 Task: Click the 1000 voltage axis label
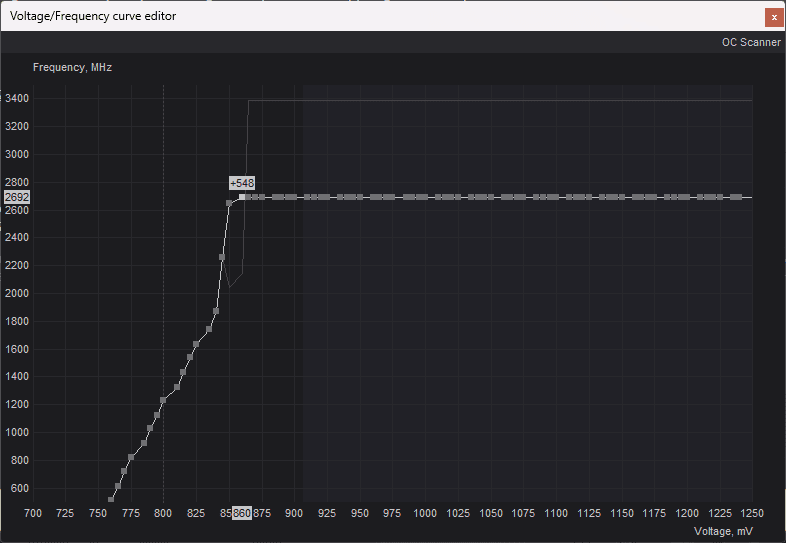click(425, 513)
